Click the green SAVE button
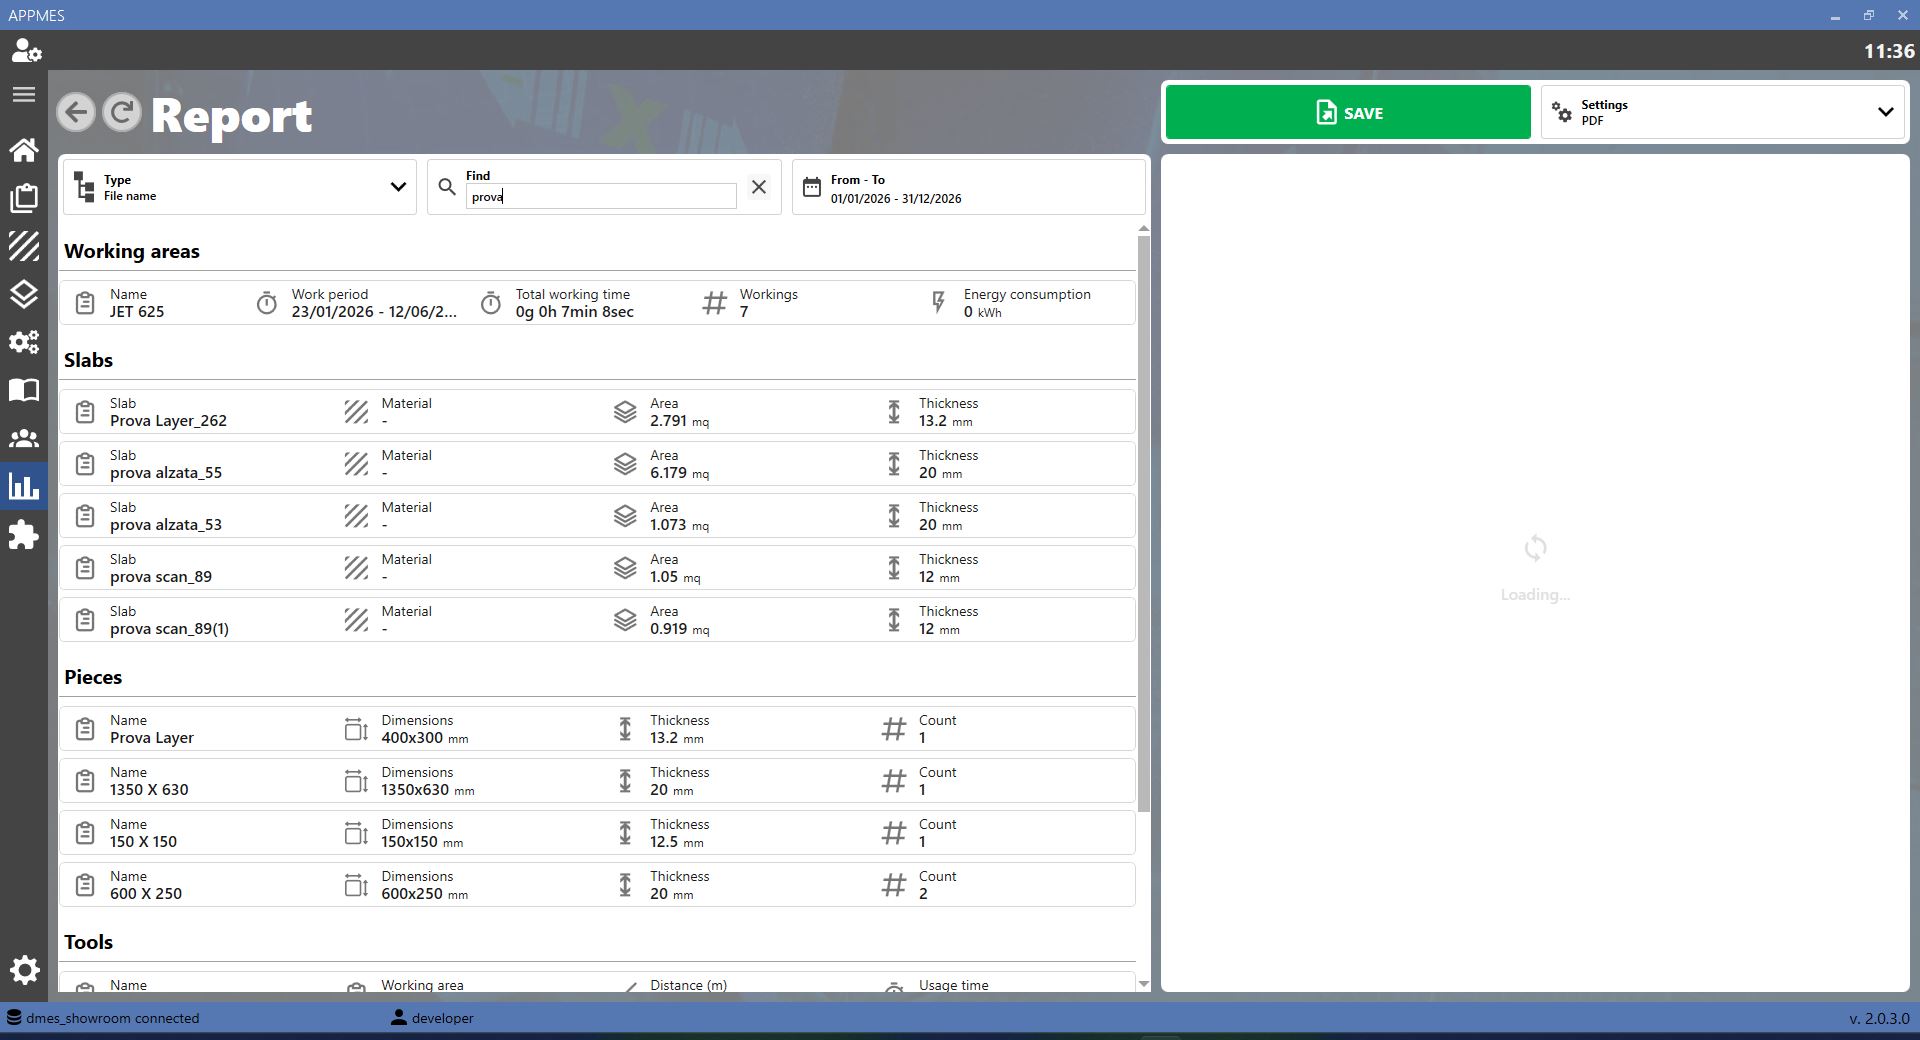The image size is (1920, 1040). pyautogui.click(x=1348, y=112)
